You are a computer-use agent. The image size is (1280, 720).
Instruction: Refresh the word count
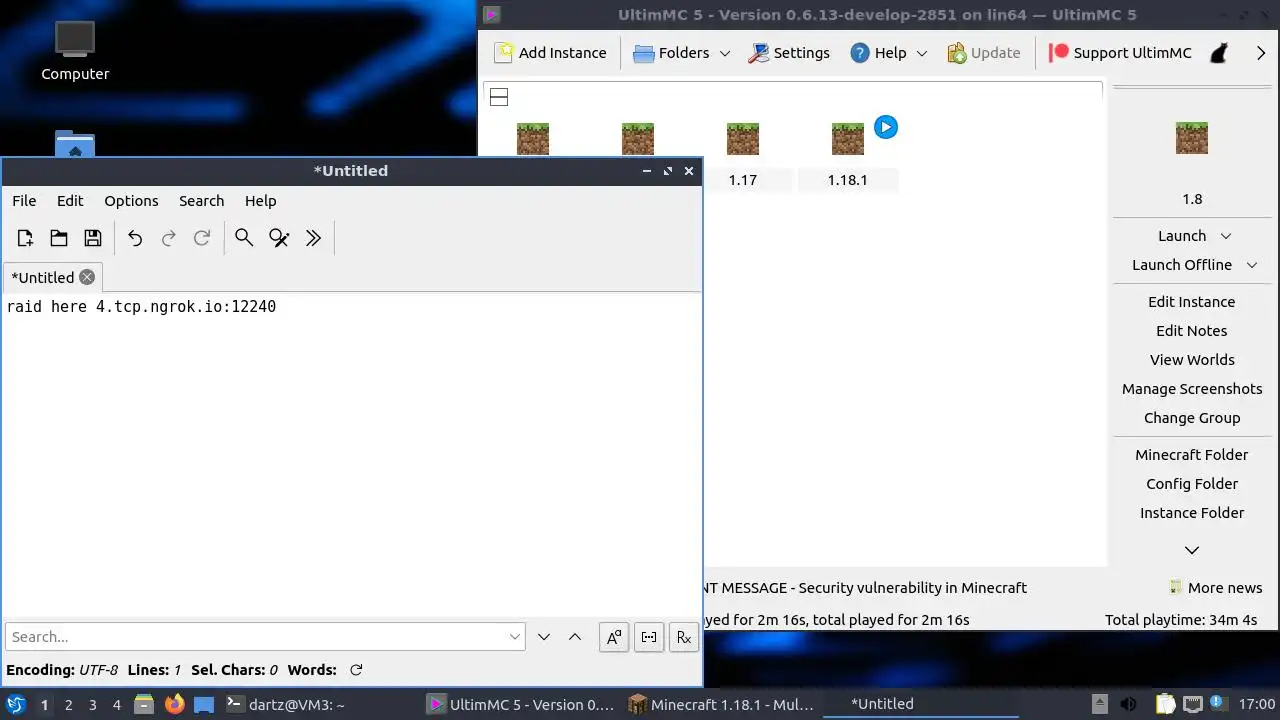pos(356,670)
